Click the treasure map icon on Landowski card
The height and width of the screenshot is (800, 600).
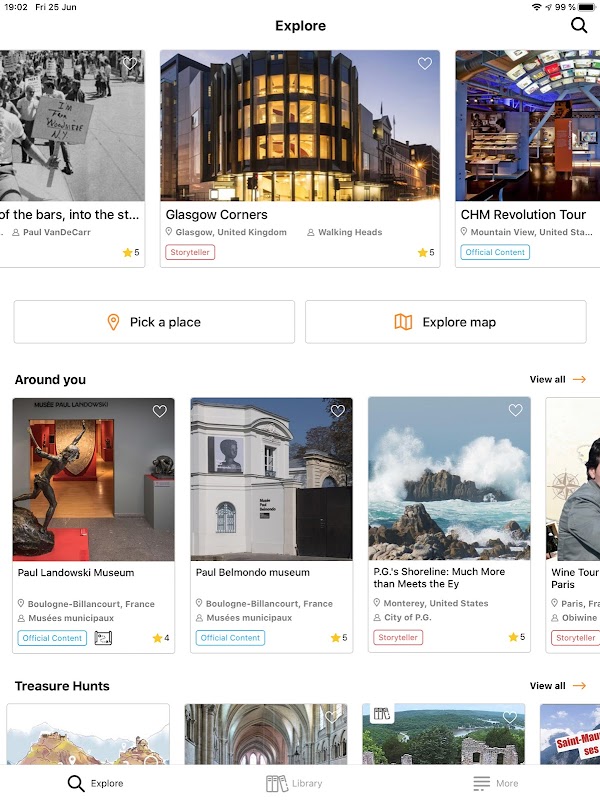pos(103,638)
